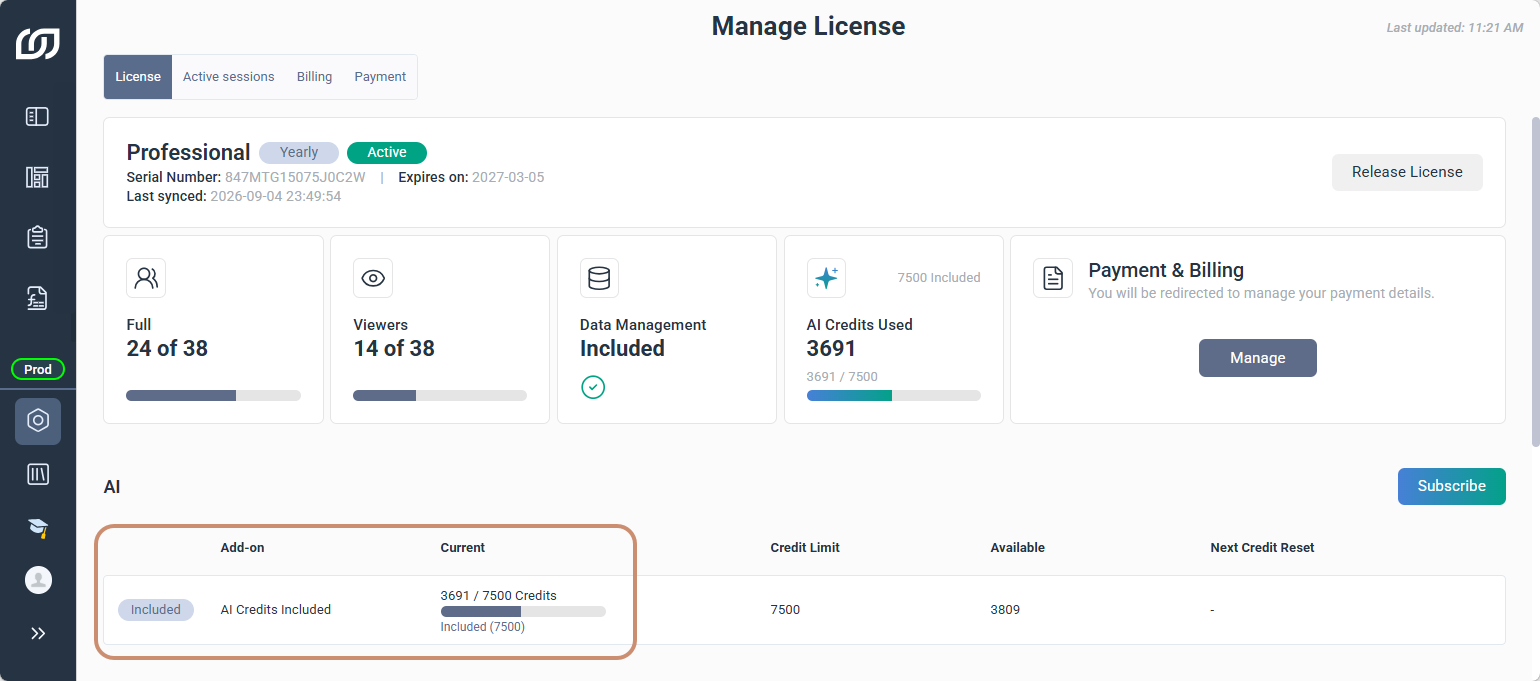
Task: Click the Professional plan title
Action: (x=188, y=152)
